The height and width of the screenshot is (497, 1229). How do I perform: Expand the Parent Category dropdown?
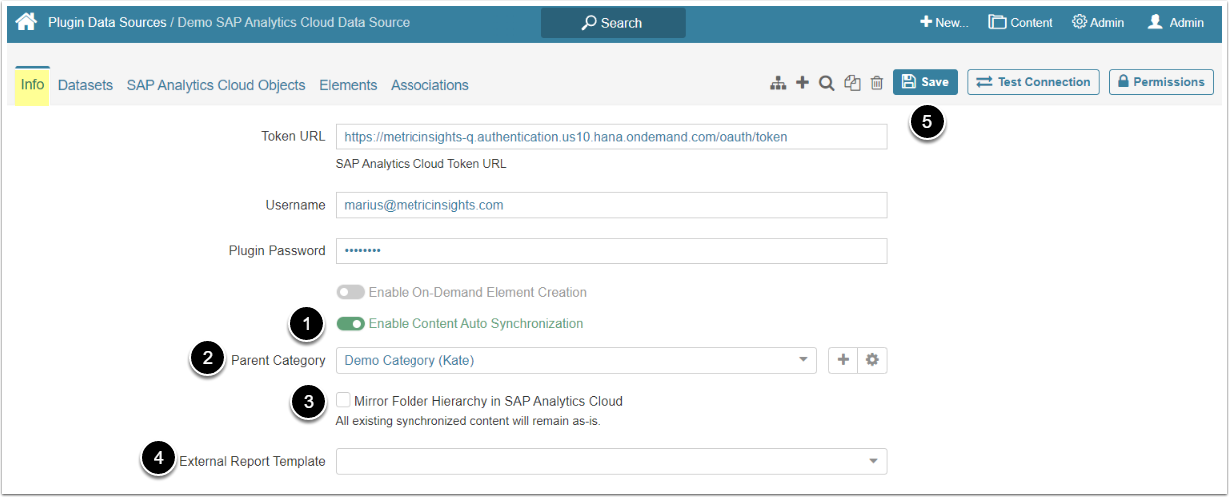point(802,360)
